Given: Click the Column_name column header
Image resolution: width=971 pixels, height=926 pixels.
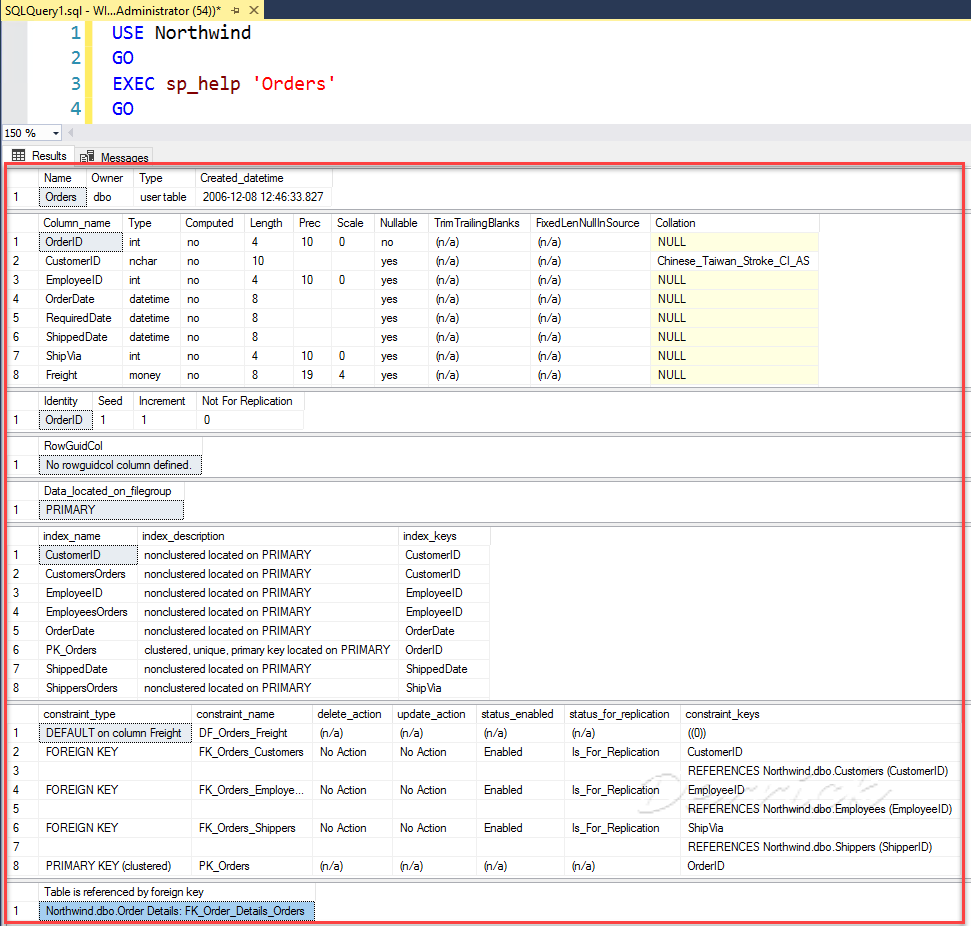Looking at the screenshot, I should (x=81, y=222).
